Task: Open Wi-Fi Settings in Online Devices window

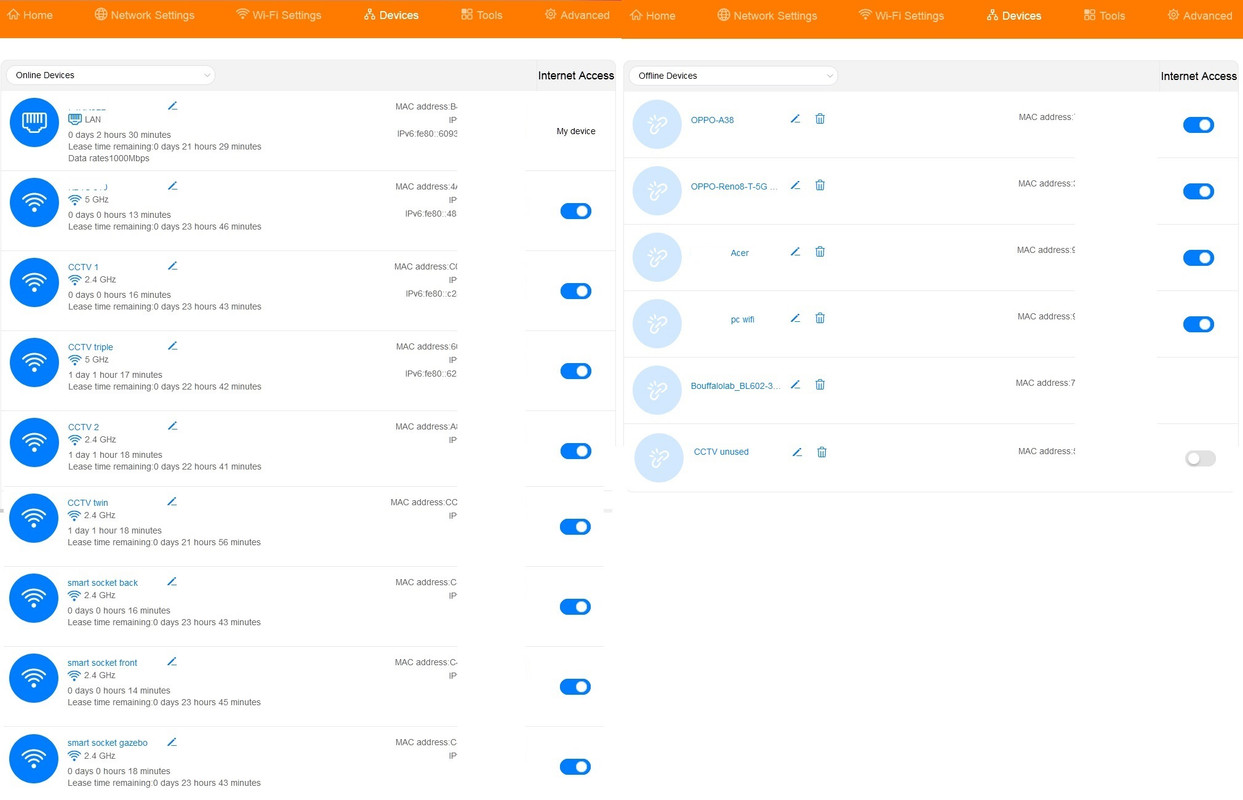Action: (278, 15)
